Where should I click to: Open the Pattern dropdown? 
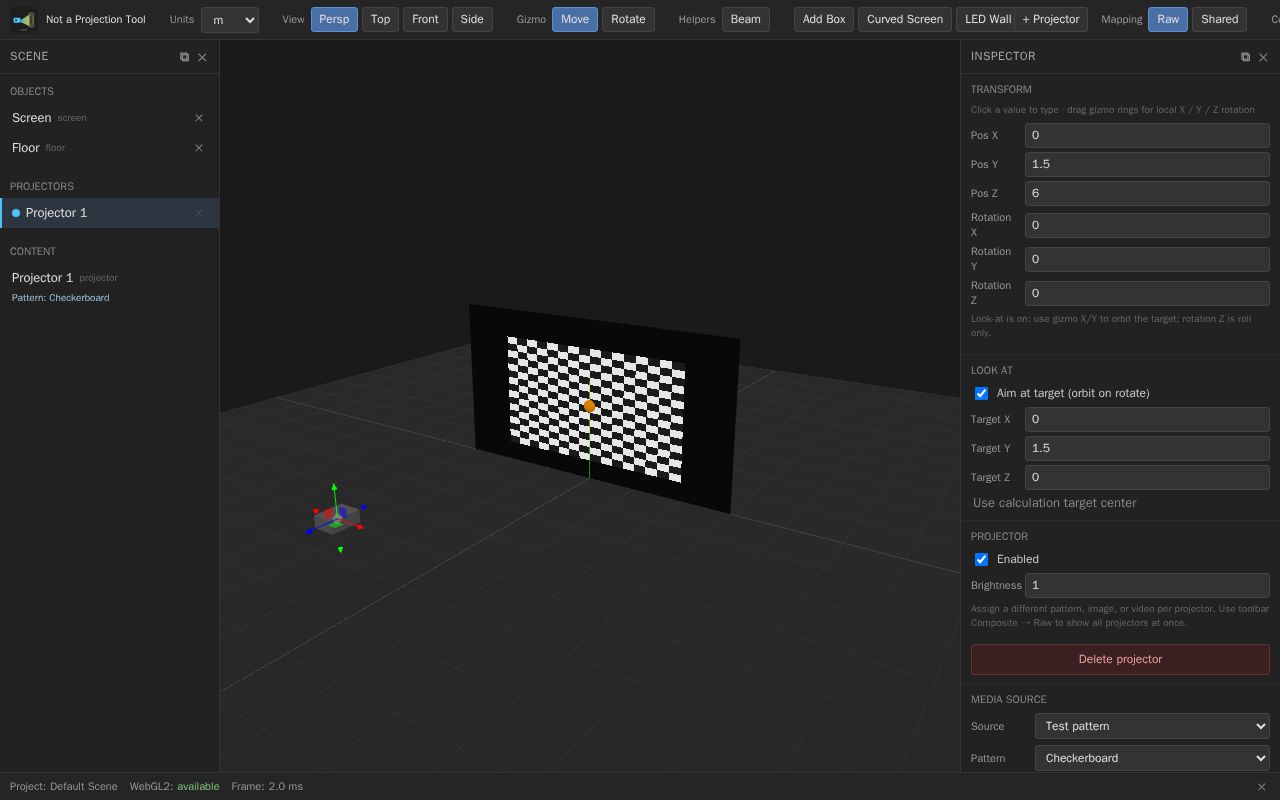[1152, 758]
